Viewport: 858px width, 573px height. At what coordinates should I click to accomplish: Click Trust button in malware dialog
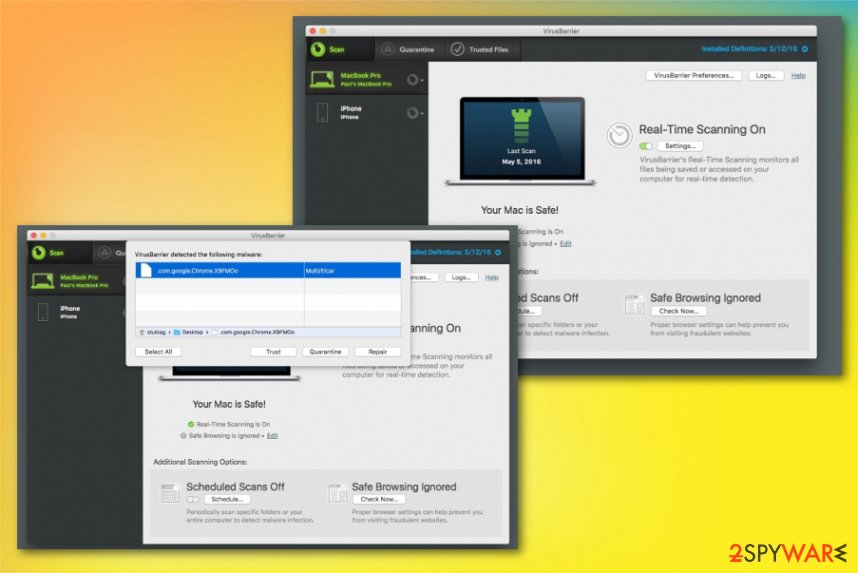coord(273,352)
